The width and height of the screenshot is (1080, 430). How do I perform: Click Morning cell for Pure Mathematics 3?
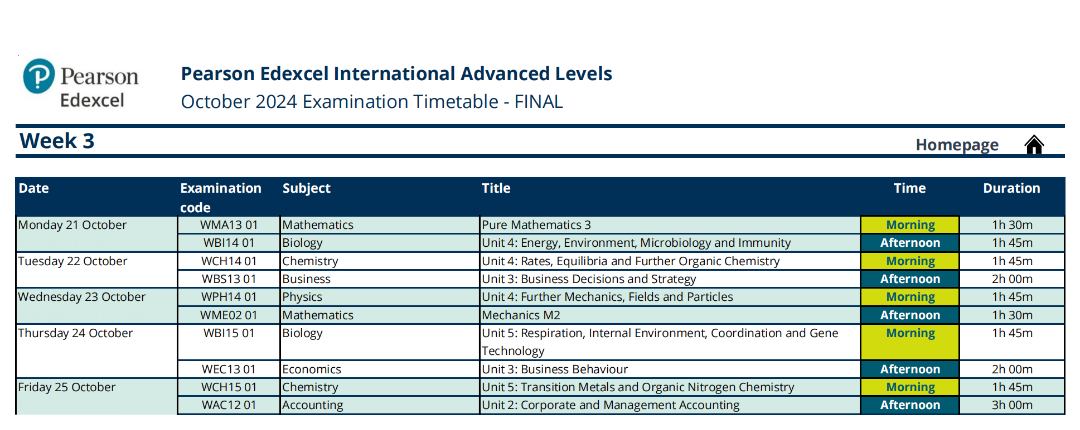910,225
